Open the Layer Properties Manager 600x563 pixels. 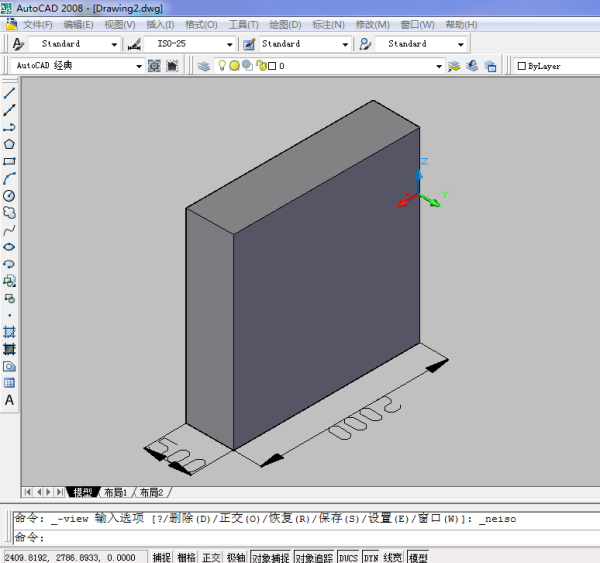pos(204,66)
